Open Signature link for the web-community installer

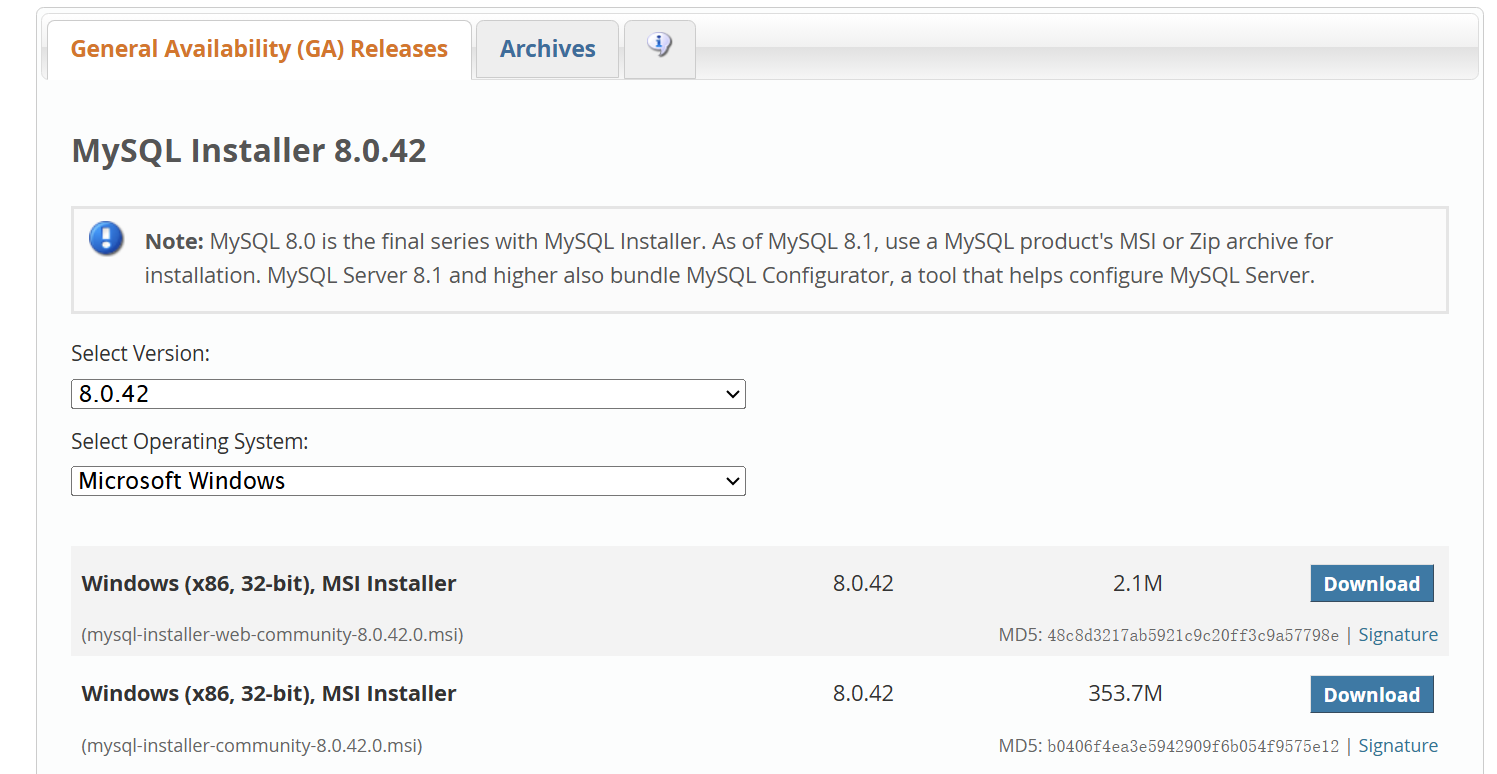[x=1397, y=635]
